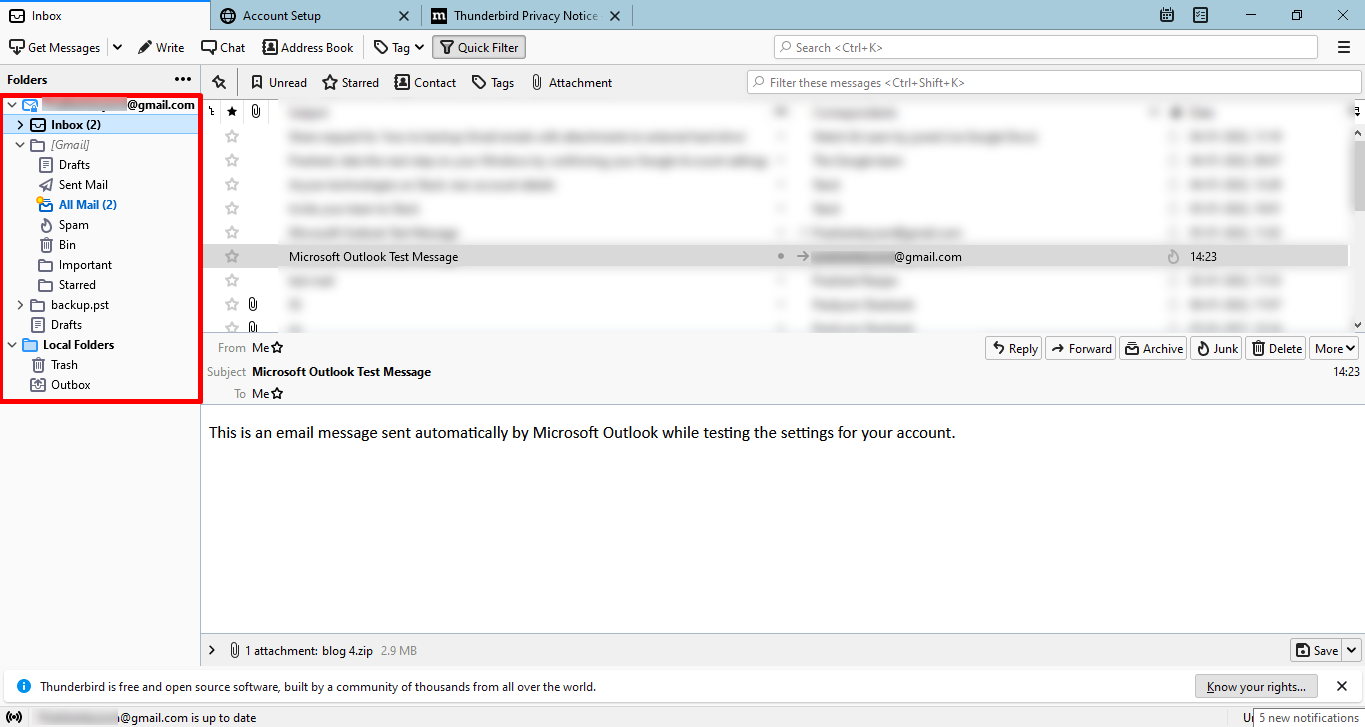Sort by the starred column header
Screen dimensions: 1365x727
coord(232,111)
